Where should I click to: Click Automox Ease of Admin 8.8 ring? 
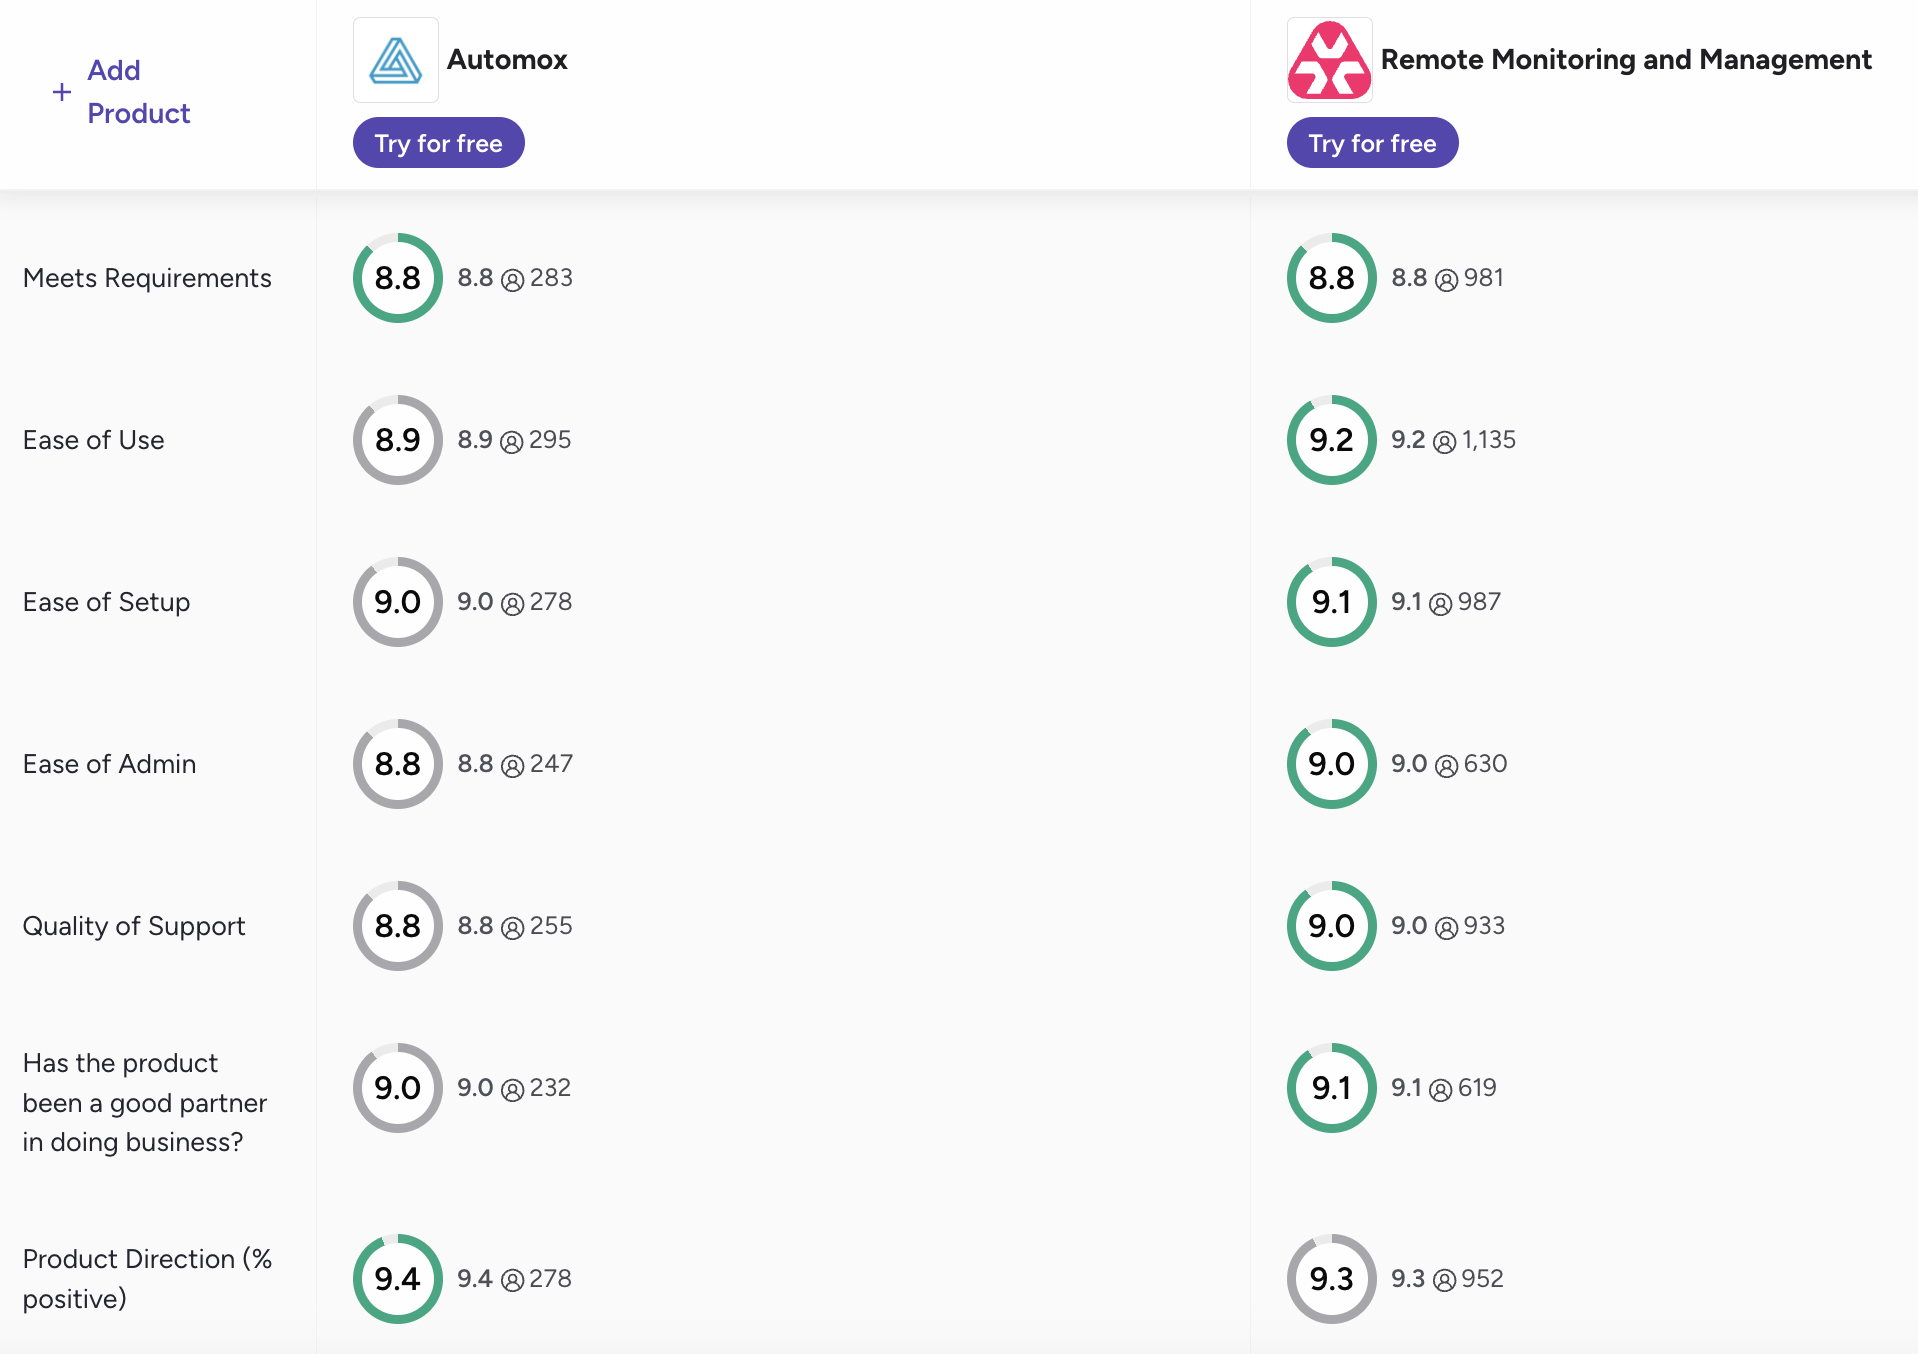click(398, 764)
